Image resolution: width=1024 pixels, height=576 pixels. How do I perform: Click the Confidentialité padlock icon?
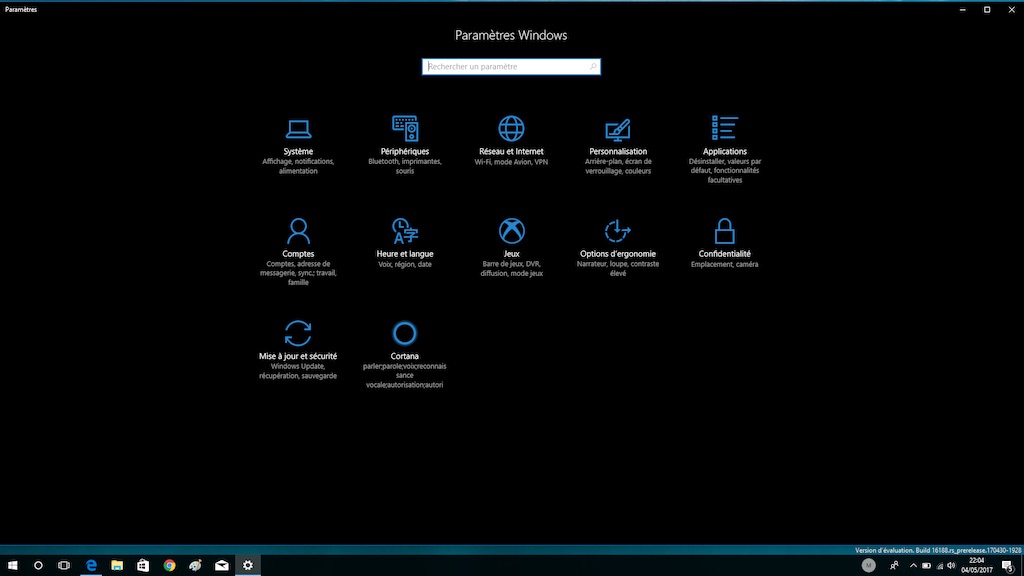pyautogui.click(x=725, y=231)
